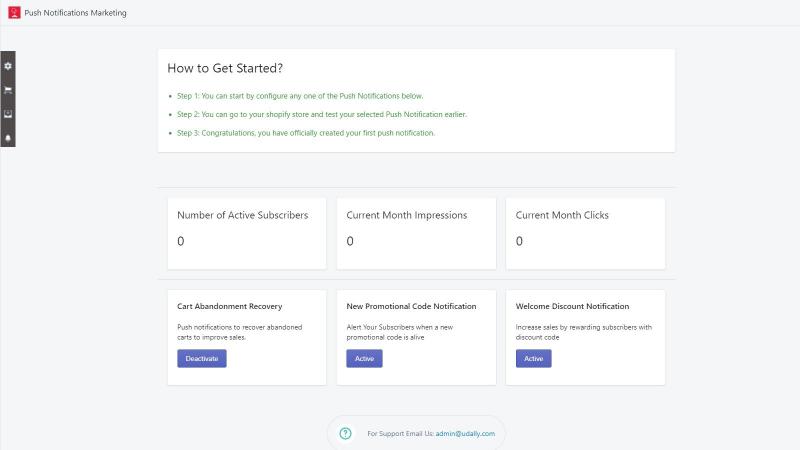The image size is (800, 450).
Task: Deactivate the Cart Abandonment Recovery notification
Action: pyautogui.click(x=202, y=358)
